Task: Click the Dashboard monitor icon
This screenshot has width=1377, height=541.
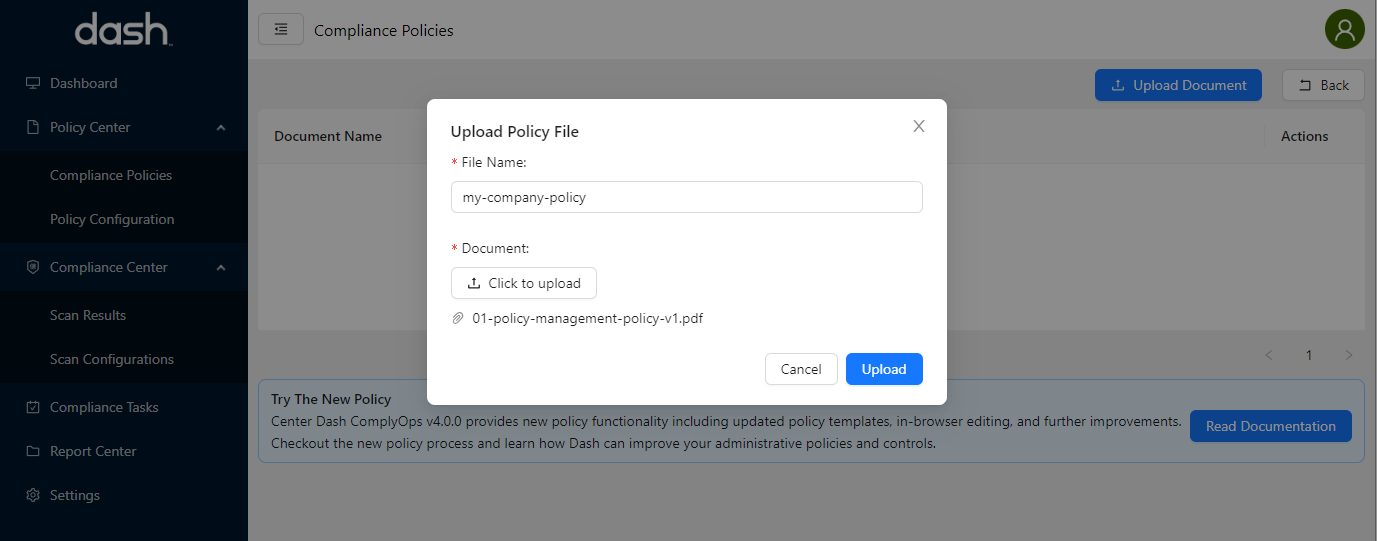Action: pos(33,83)
